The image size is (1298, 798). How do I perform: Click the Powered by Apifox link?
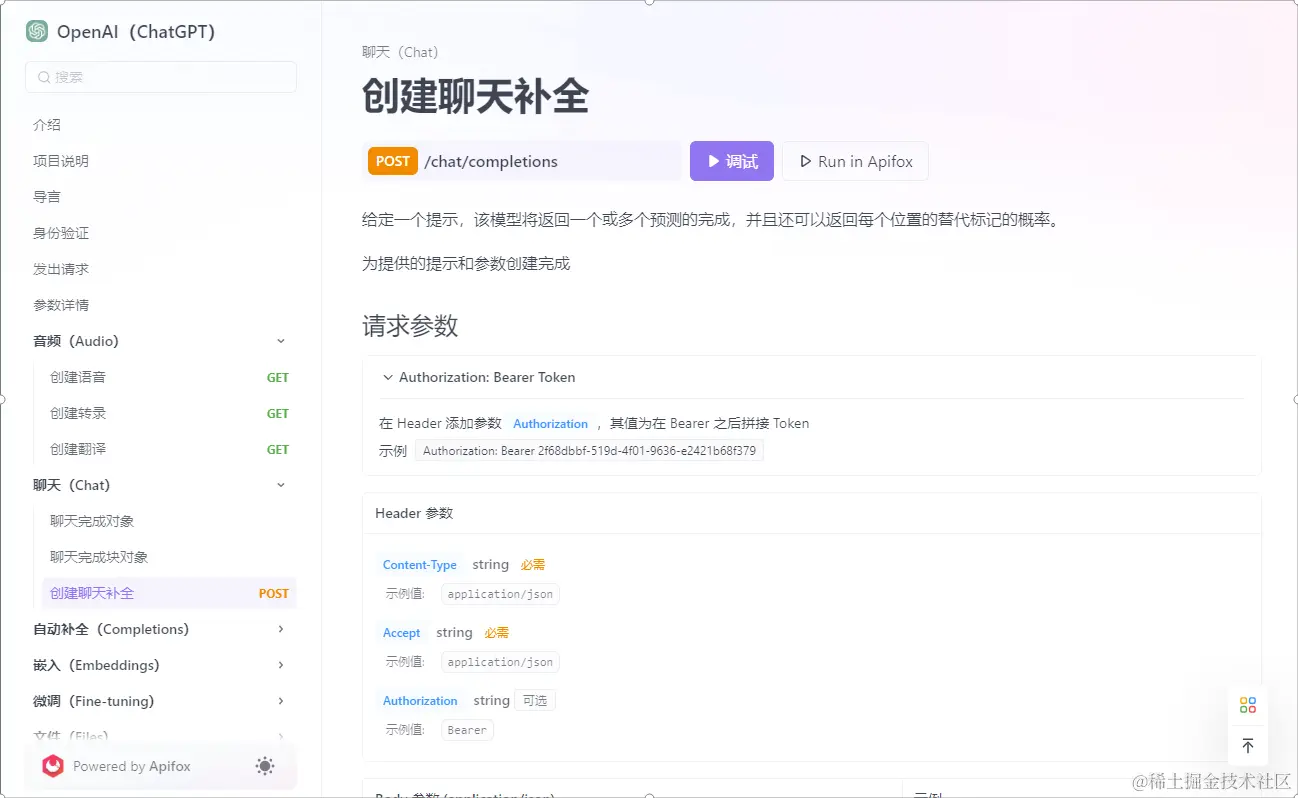tap(132, 766)
